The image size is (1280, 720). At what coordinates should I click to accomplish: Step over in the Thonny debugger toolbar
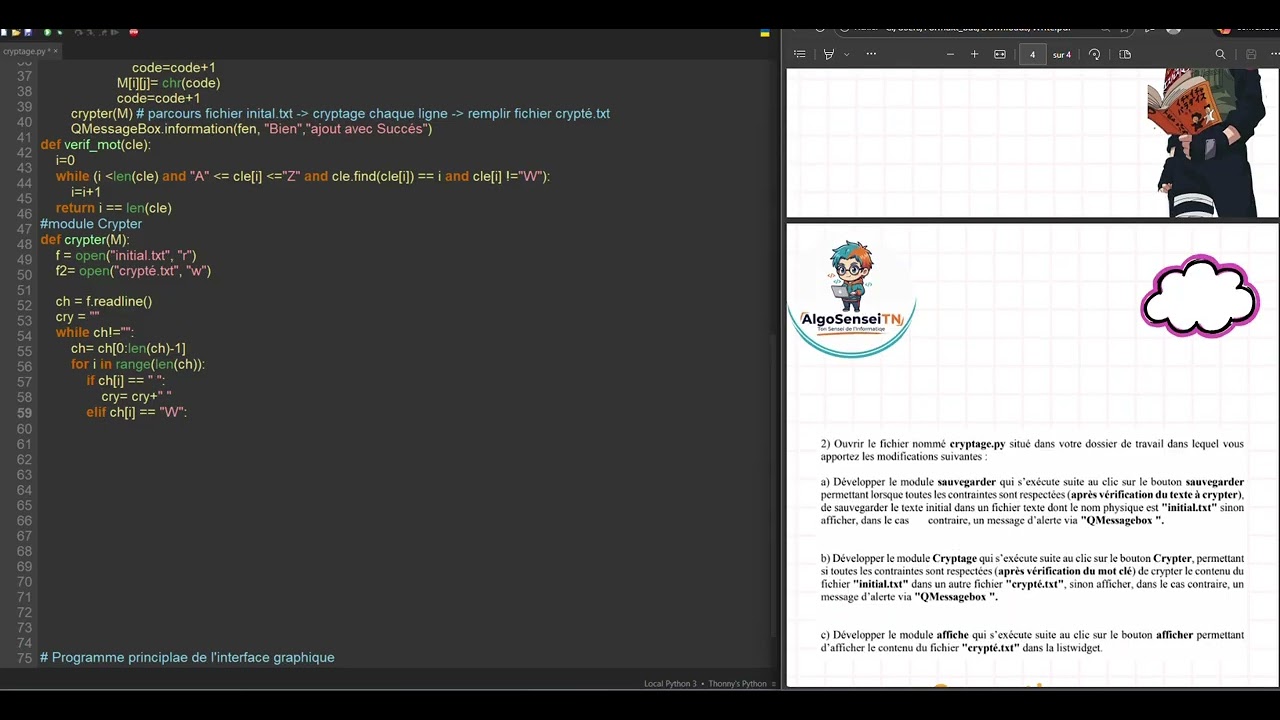[x=78, y=33]
